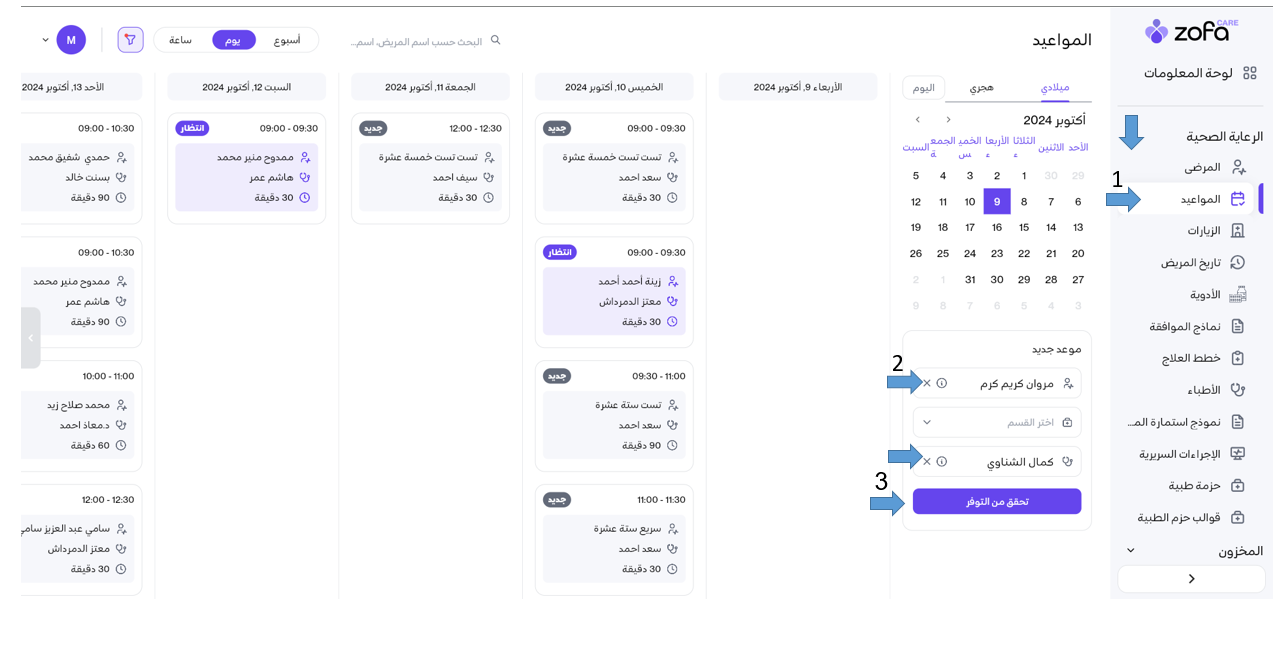
Task: Remove the selected doctor كمال الشناوي
Action: (x=927, y=462)
